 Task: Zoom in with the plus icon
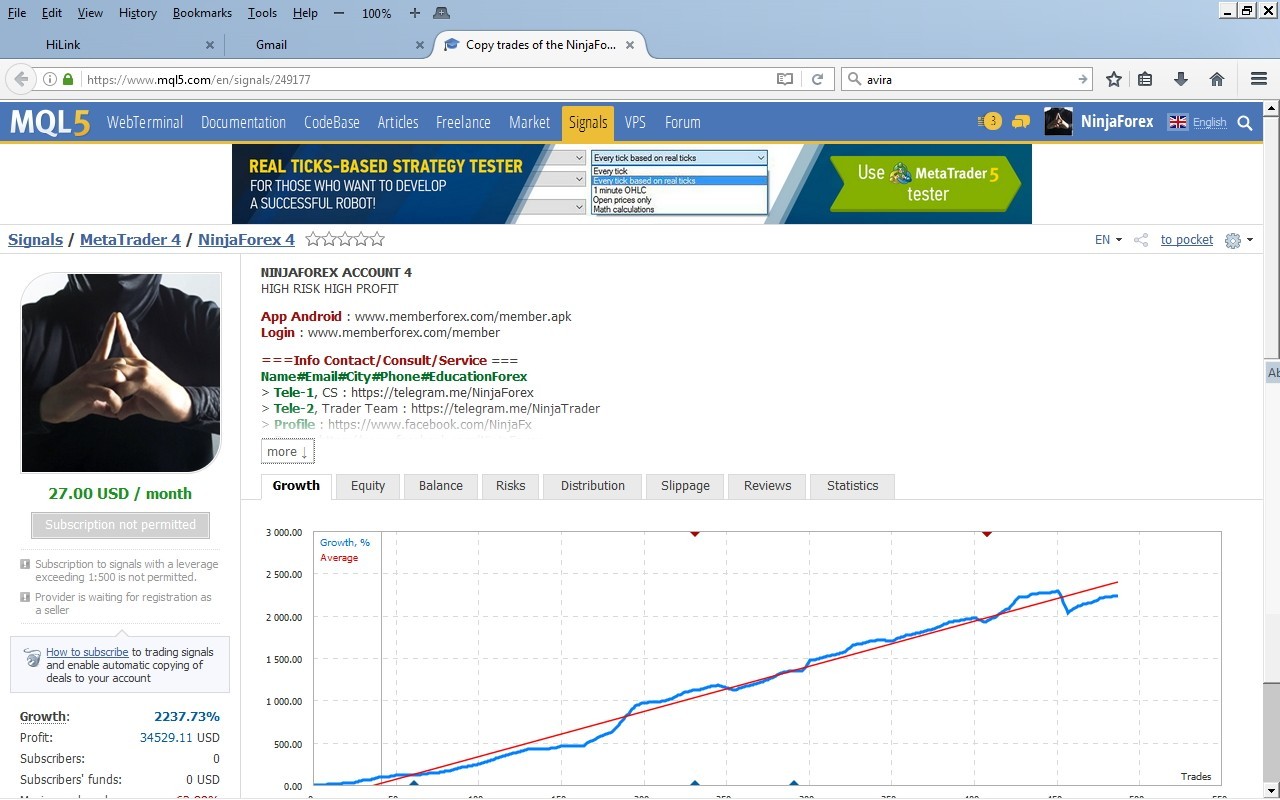coord(415,13)
